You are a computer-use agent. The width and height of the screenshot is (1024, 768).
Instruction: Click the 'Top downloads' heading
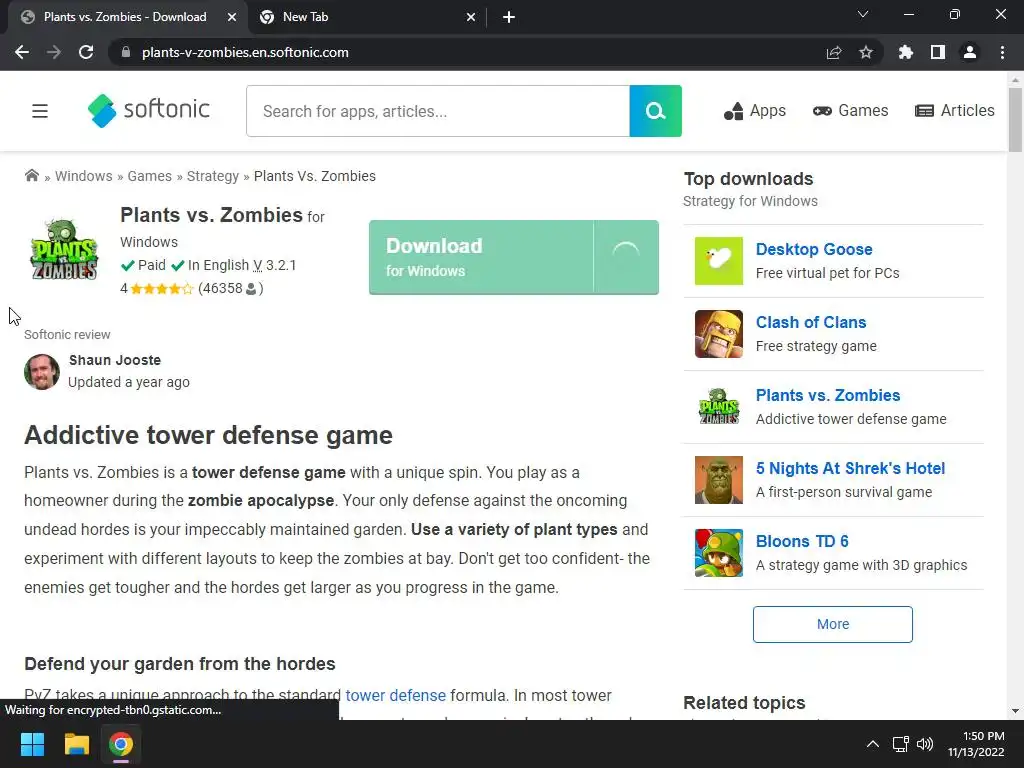tap(748, 179)
